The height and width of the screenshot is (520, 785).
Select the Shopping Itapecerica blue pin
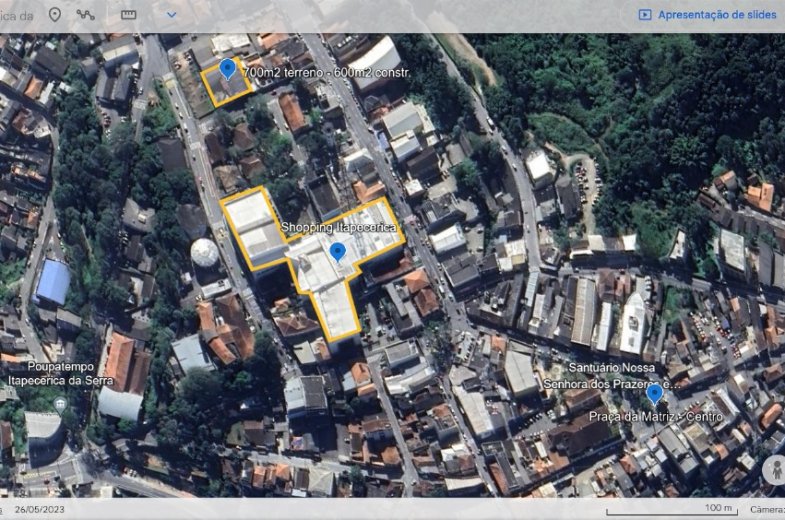[338, 251]
